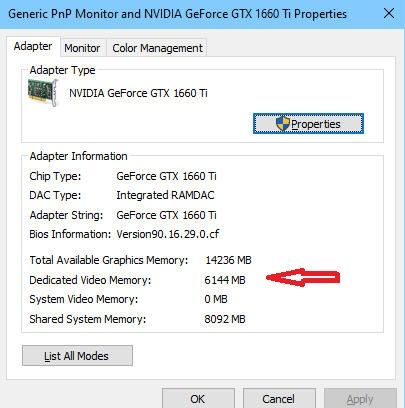The width and height of the screenshot is (405, 408).
Task: Click the Bios Information version text
Action: tap(168, 234)
